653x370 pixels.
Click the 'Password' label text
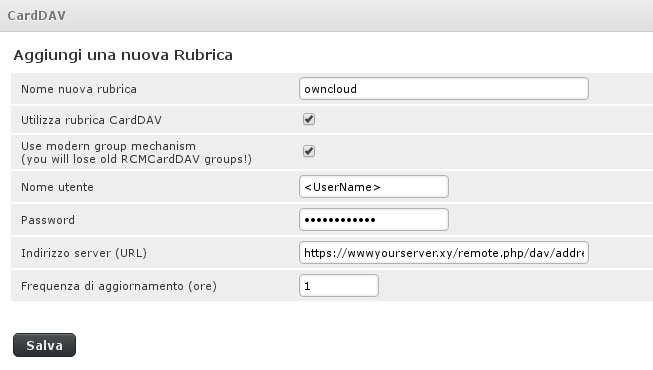(x=48, y=220)
